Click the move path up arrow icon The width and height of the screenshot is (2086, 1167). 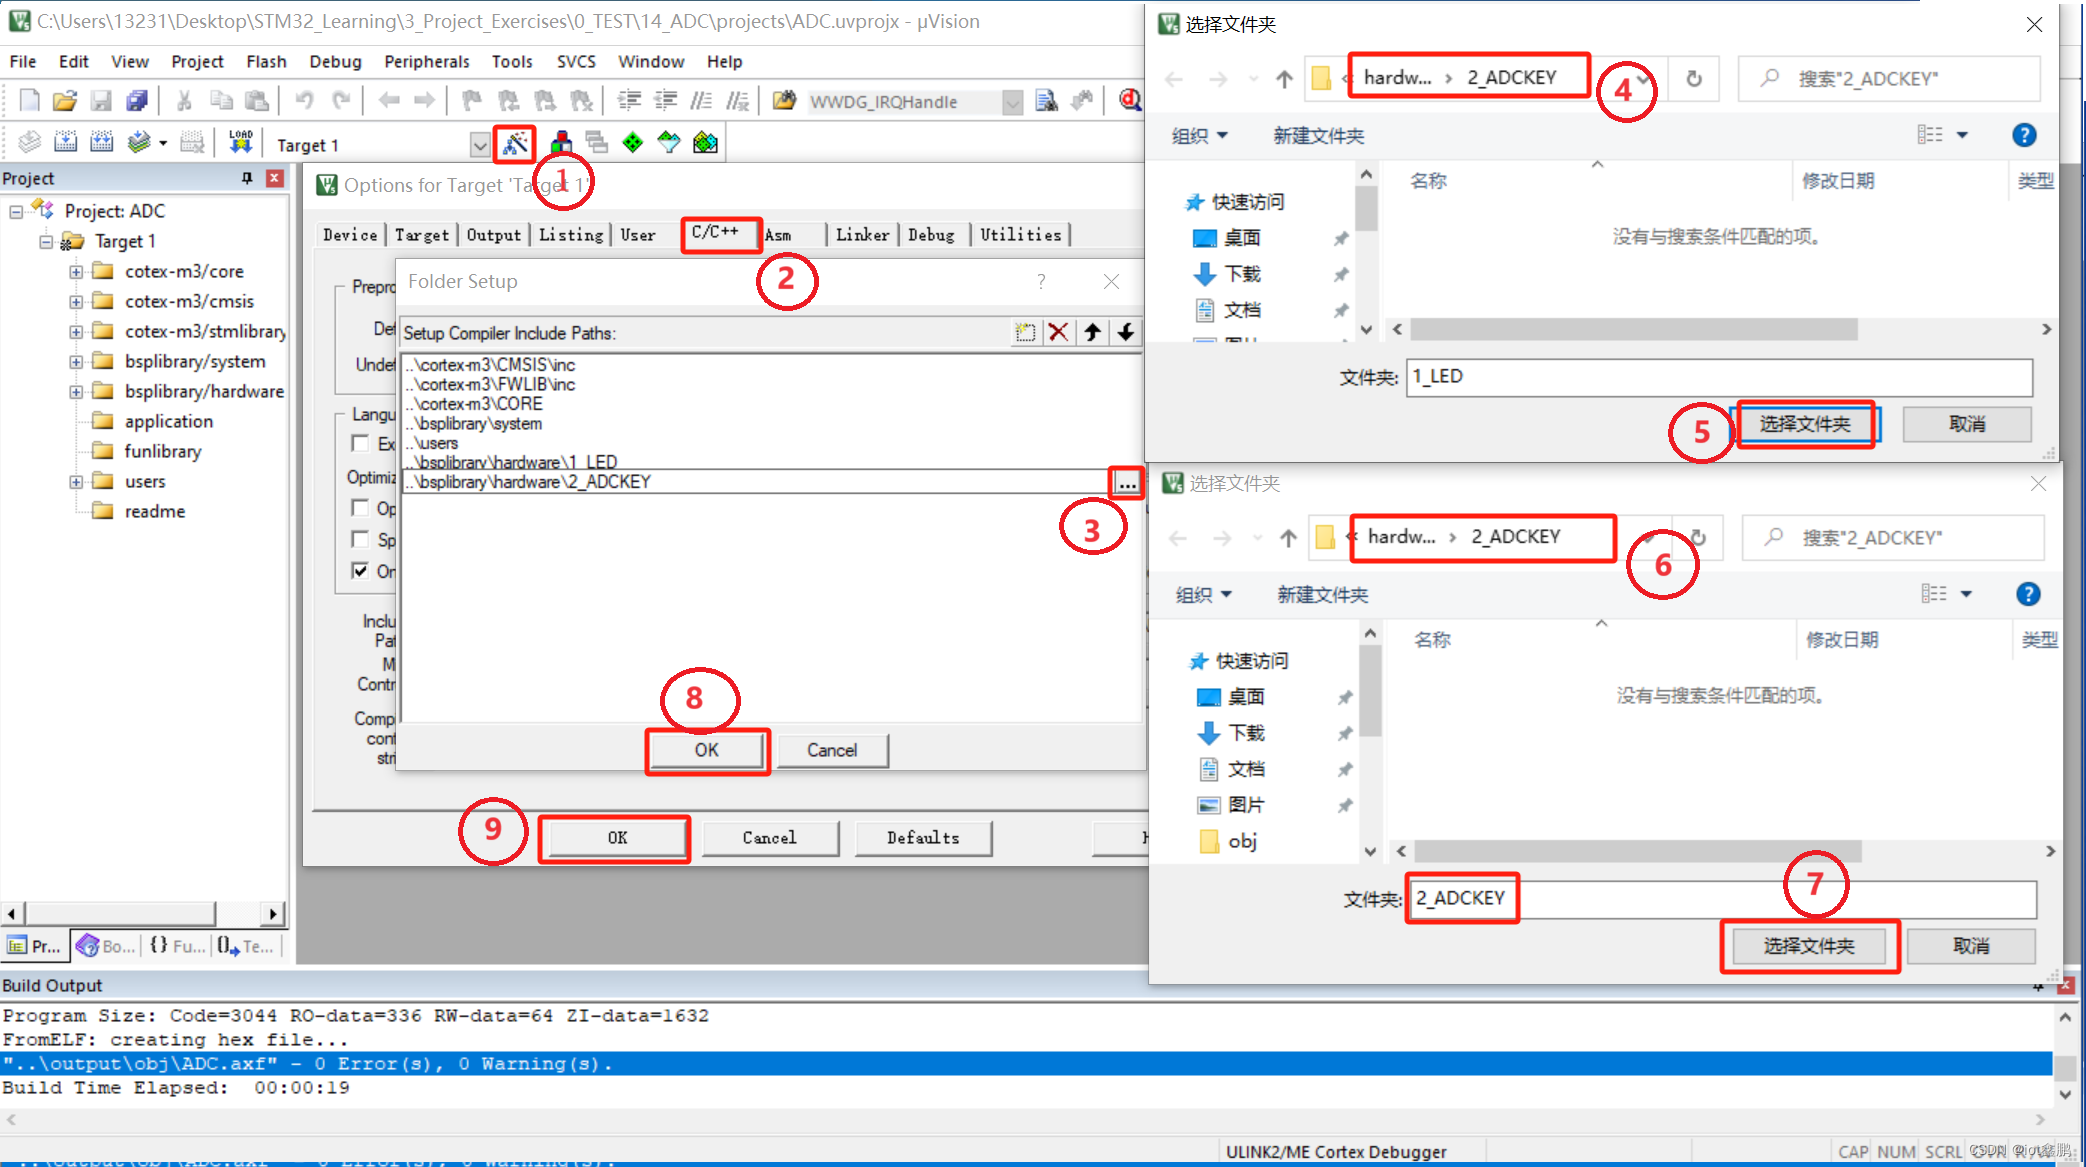(1092, 332)
